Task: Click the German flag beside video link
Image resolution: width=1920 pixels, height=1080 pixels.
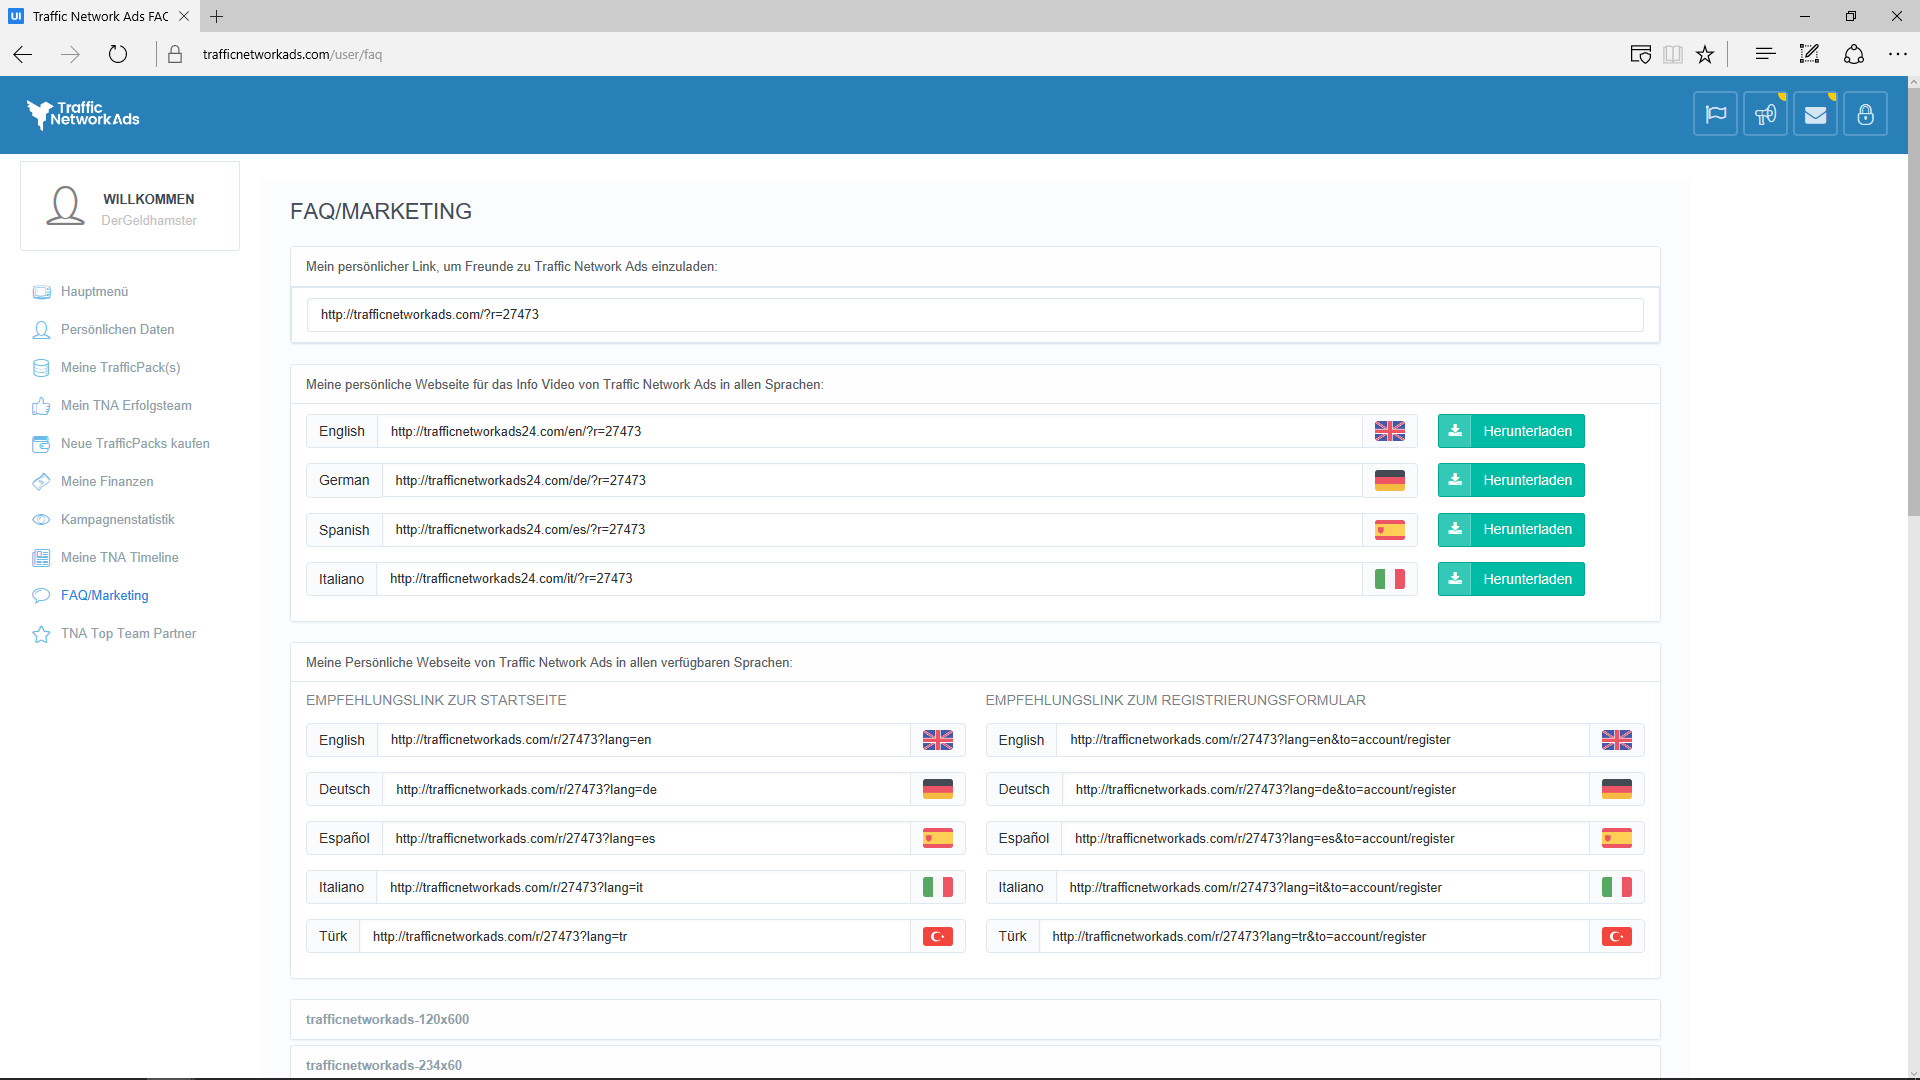Action: click(1389, 480)
